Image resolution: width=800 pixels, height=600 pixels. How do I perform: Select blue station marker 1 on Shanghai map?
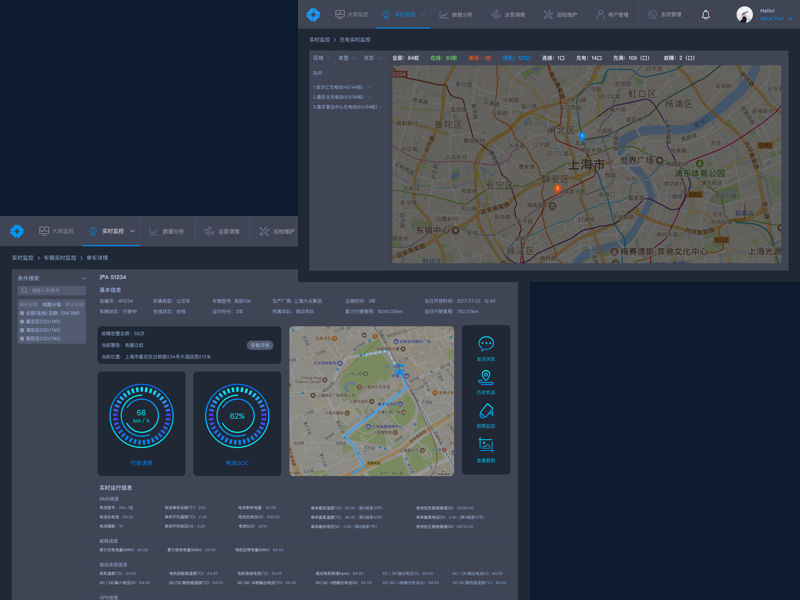click(582, 136)
